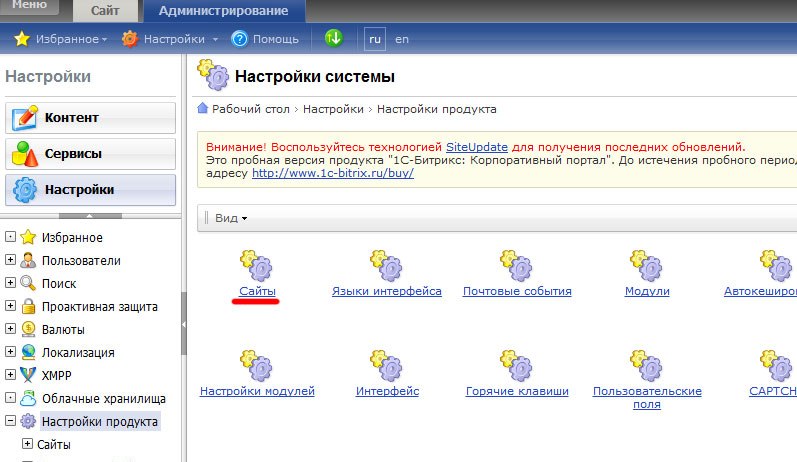
Task: Open the Настройки модулей link
Action: 257,391
